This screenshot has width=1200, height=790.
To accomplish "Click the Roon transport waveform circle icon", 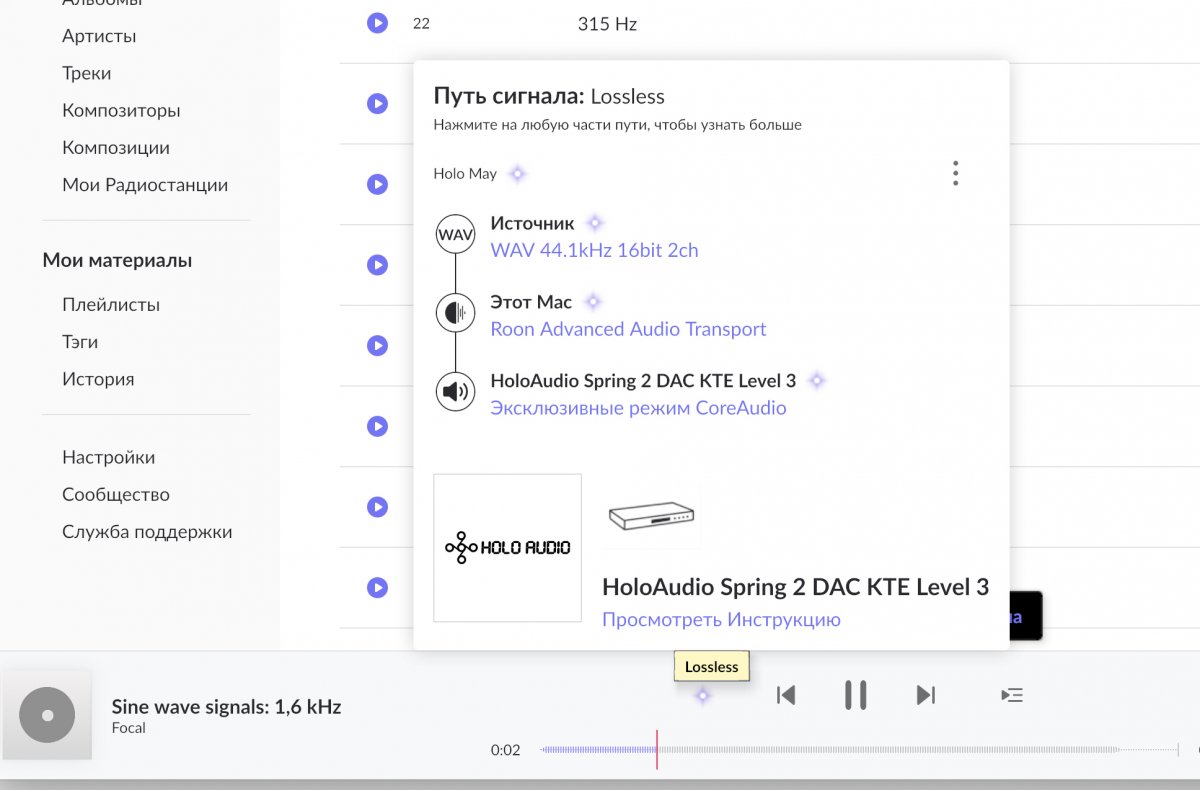I will [455, 313].
